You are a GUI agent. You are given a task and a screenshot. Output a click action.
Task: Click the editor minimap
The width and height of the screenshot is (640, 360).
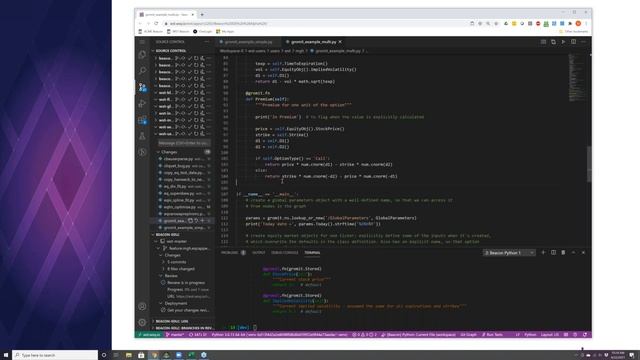pos(577,78)
